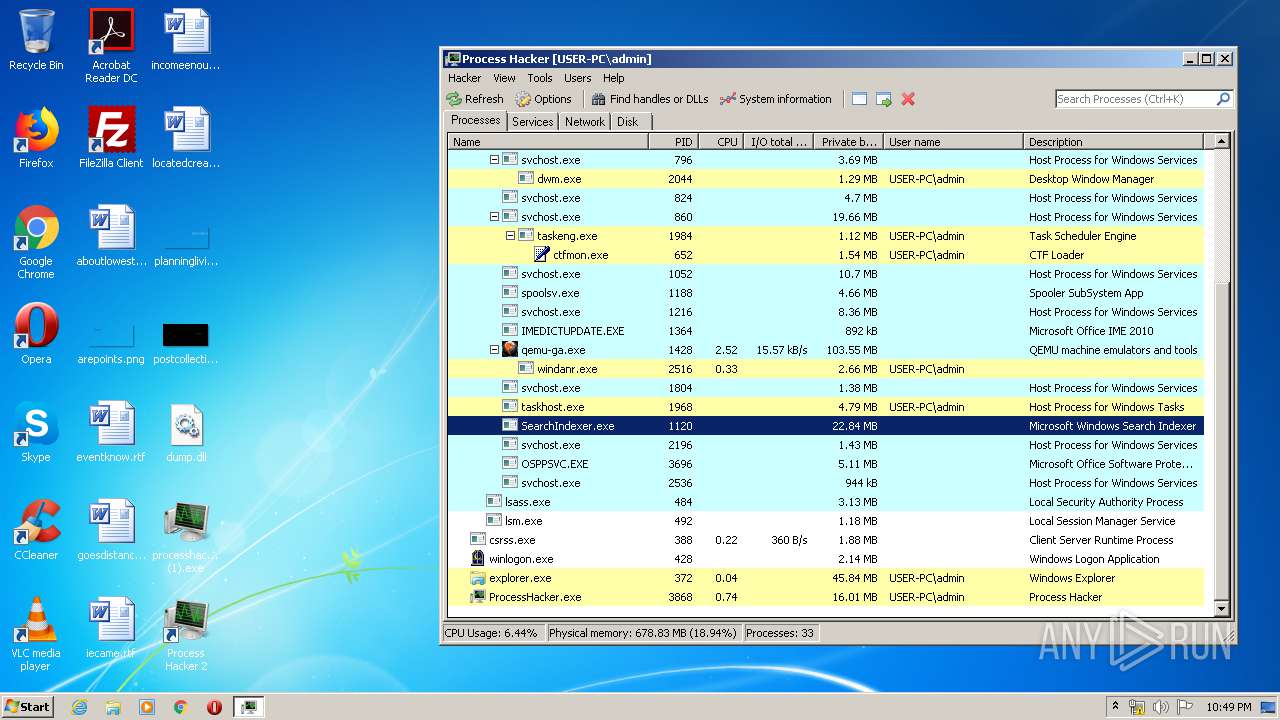Collapse the taskeng.exe tree node
The height and width of the screenshot is (720, 1280).
510,236
